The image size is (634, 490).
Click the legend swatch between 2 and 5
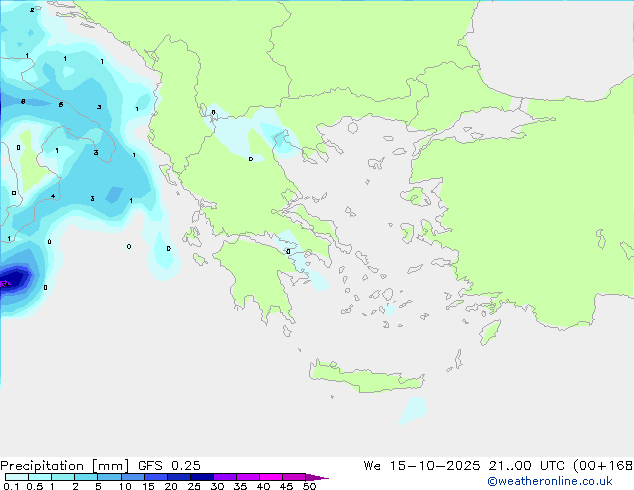pyautogui.click(x=86, y=477)
